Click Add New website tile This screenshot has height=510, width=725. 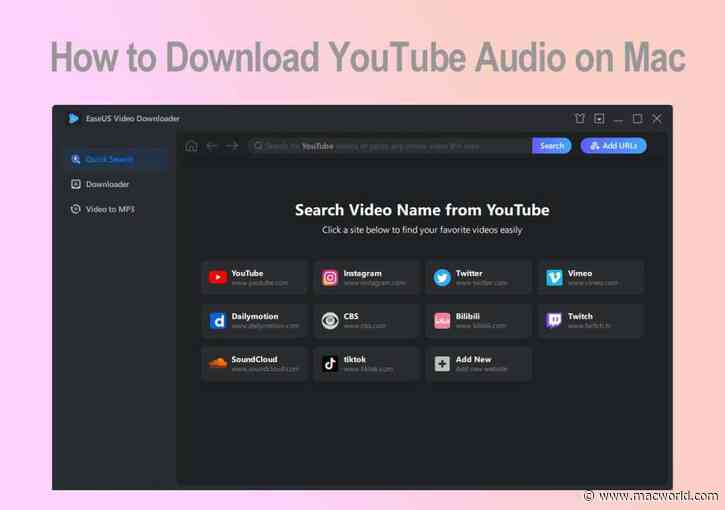pyautogui.click(x=479, y=363)
